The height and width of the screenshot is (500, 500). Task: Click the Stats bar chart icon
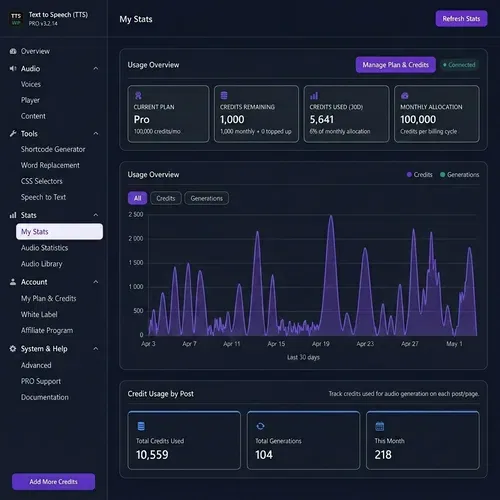click(13, 215)
